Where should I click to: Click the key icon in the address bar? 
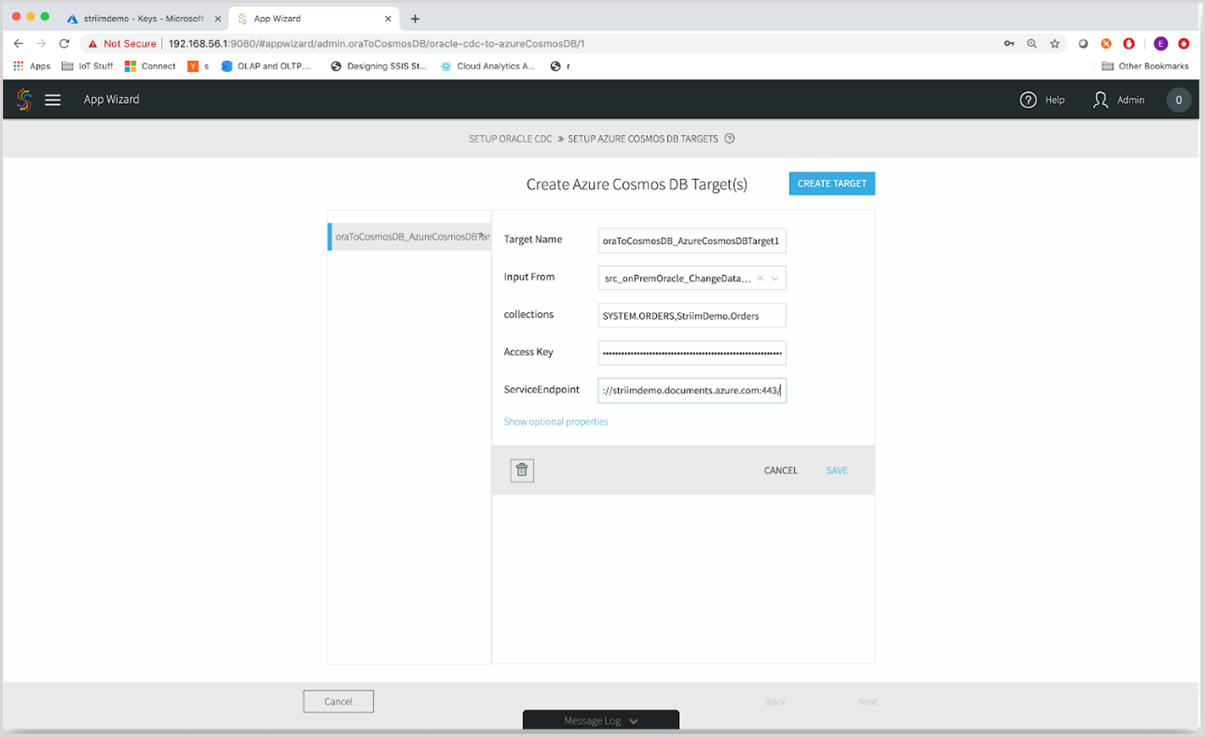point(1009,43)
